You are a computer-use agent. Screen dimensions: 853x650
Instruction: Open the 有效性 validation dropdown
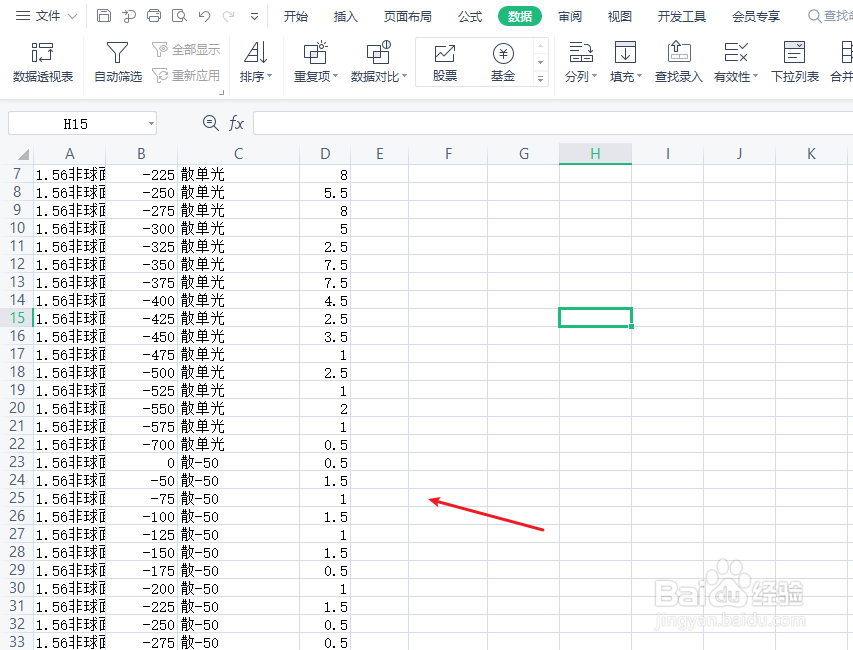tap(735, 62)
